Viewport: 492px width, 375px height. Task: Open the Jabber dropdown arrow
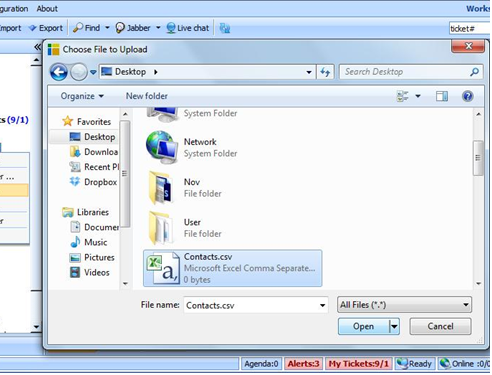tap(158, 28)
